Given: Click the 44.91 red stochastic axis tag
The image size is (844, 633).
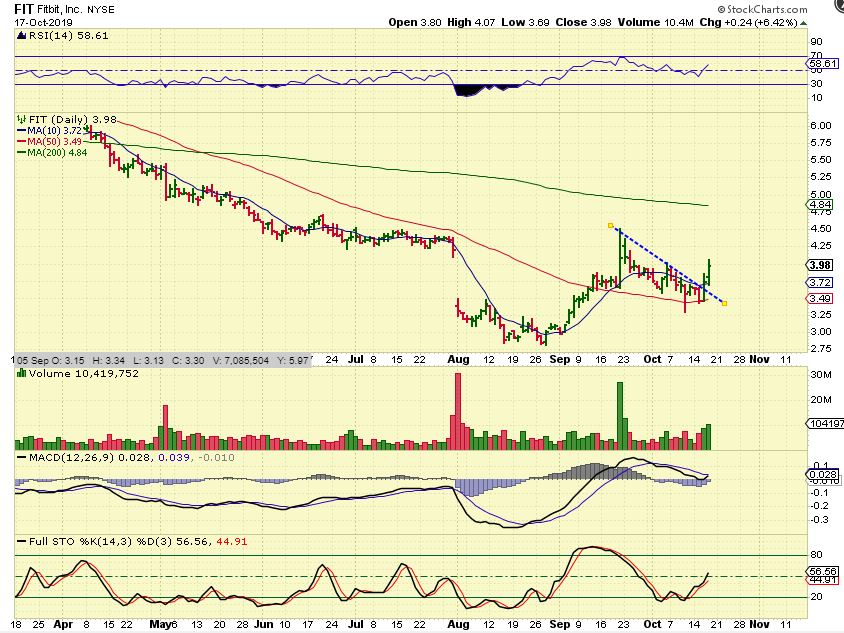Looking at the screenshot, I should 823,580.
